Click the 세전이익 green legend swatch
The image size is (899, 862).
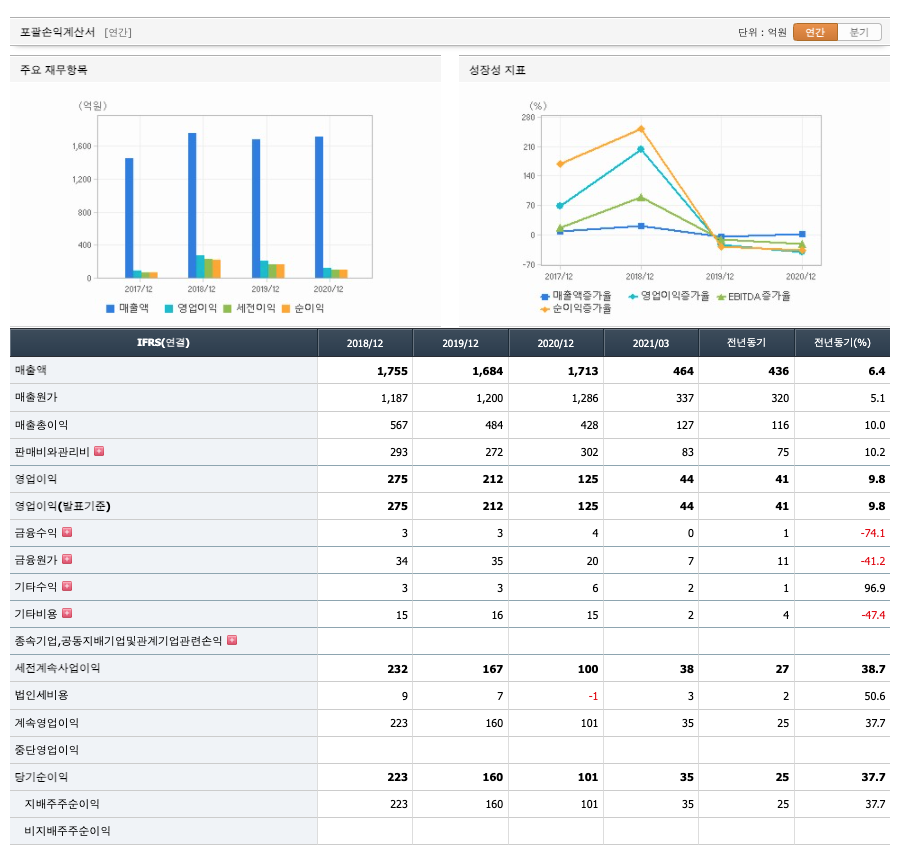[227, 309]
